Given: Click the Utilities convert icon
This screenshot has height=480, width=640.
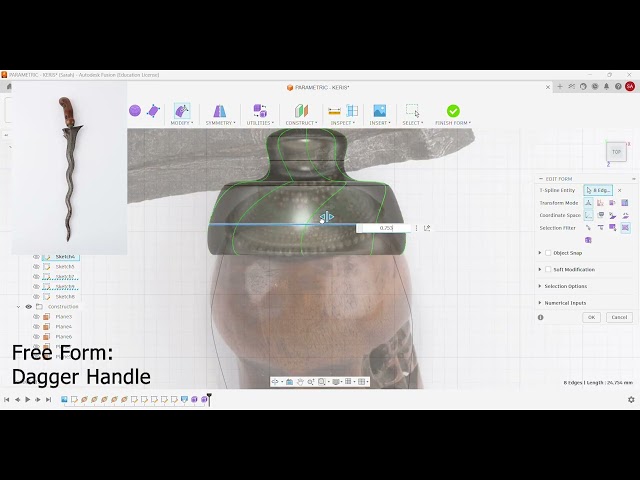Looking at the screenshot, I should tap(260, 111).
